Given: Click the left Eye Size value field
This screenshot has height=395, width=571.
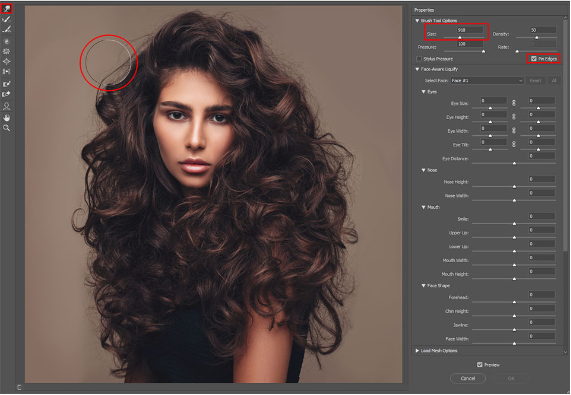Looking at the screenshot, I should click(493, 100).
